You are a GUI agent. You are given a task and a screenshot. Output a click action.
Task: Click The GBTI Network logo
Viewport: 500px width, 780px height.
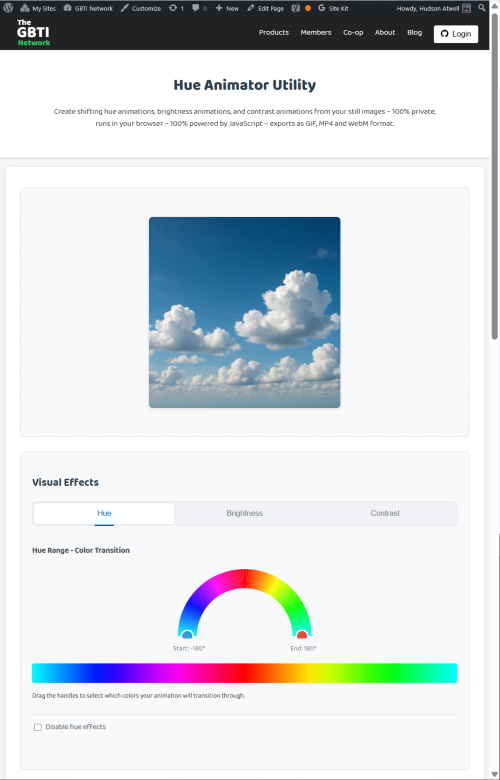(x=33, y=33)
